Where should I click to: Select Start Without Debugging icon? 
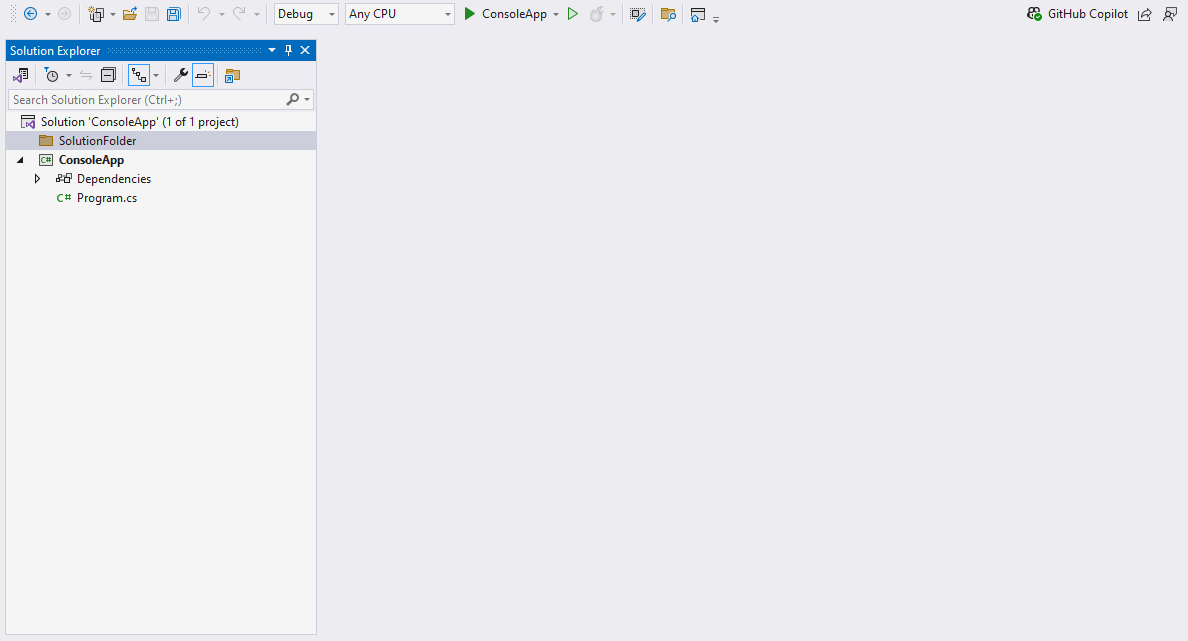573,14
